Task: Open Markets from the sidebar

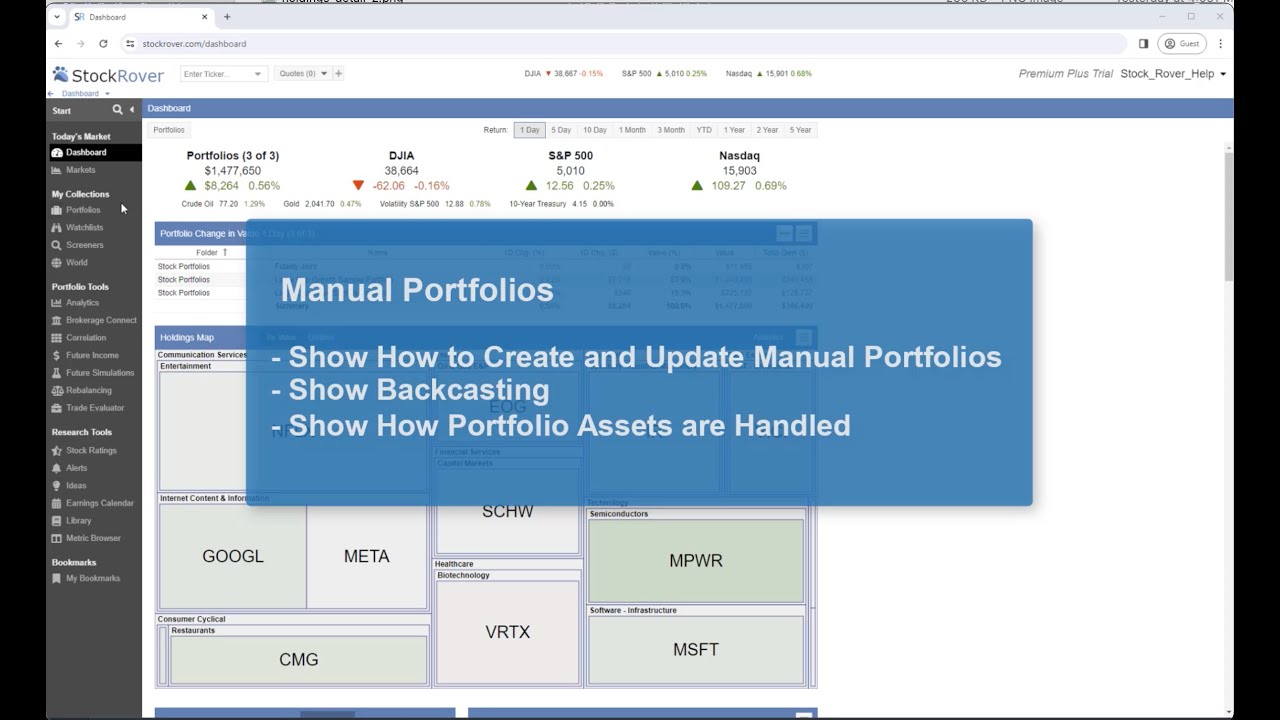Action: [x=80, y=170]
